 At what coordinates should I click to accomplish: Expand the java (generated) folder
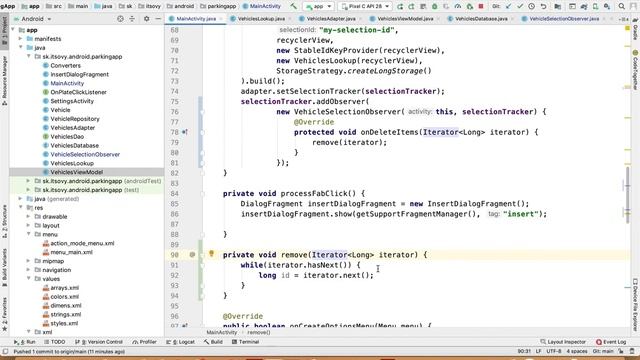[20, 199]
